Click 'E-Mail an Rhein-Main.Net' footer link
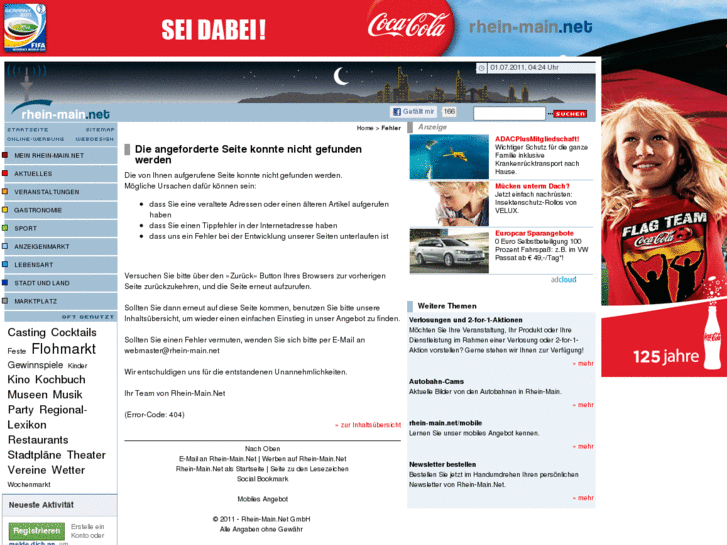Image resolution: width=727 pixels, height=545 pixels. point(218,459)
